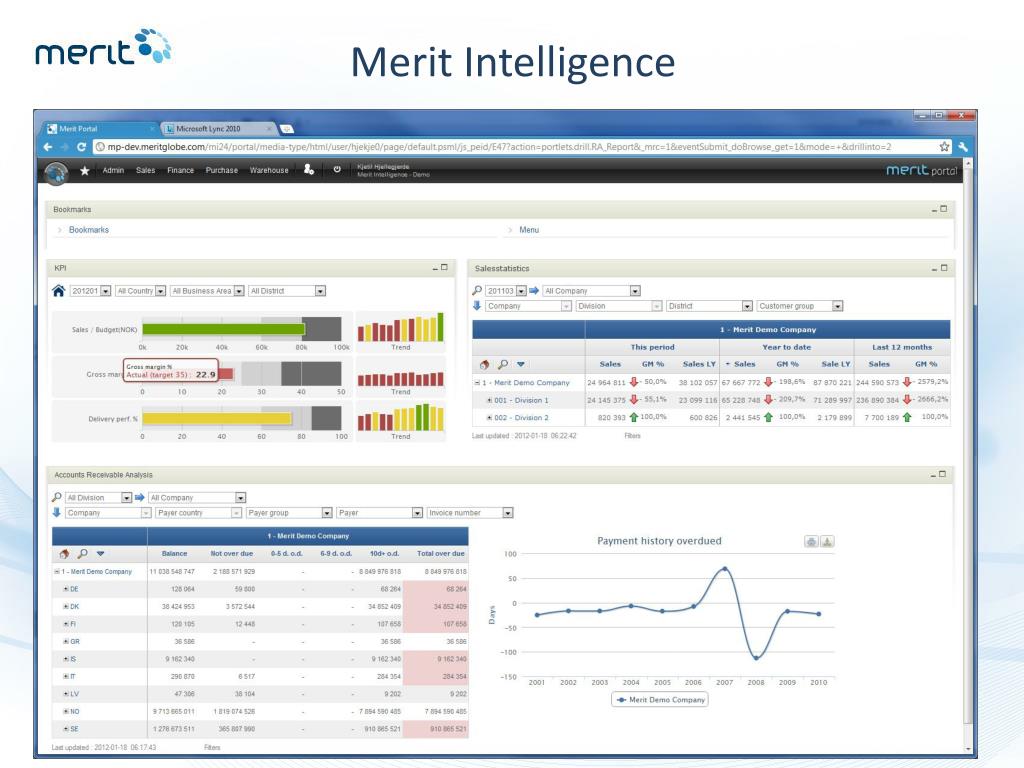
Task: Expand the DK country row
Action: [65, 607]
